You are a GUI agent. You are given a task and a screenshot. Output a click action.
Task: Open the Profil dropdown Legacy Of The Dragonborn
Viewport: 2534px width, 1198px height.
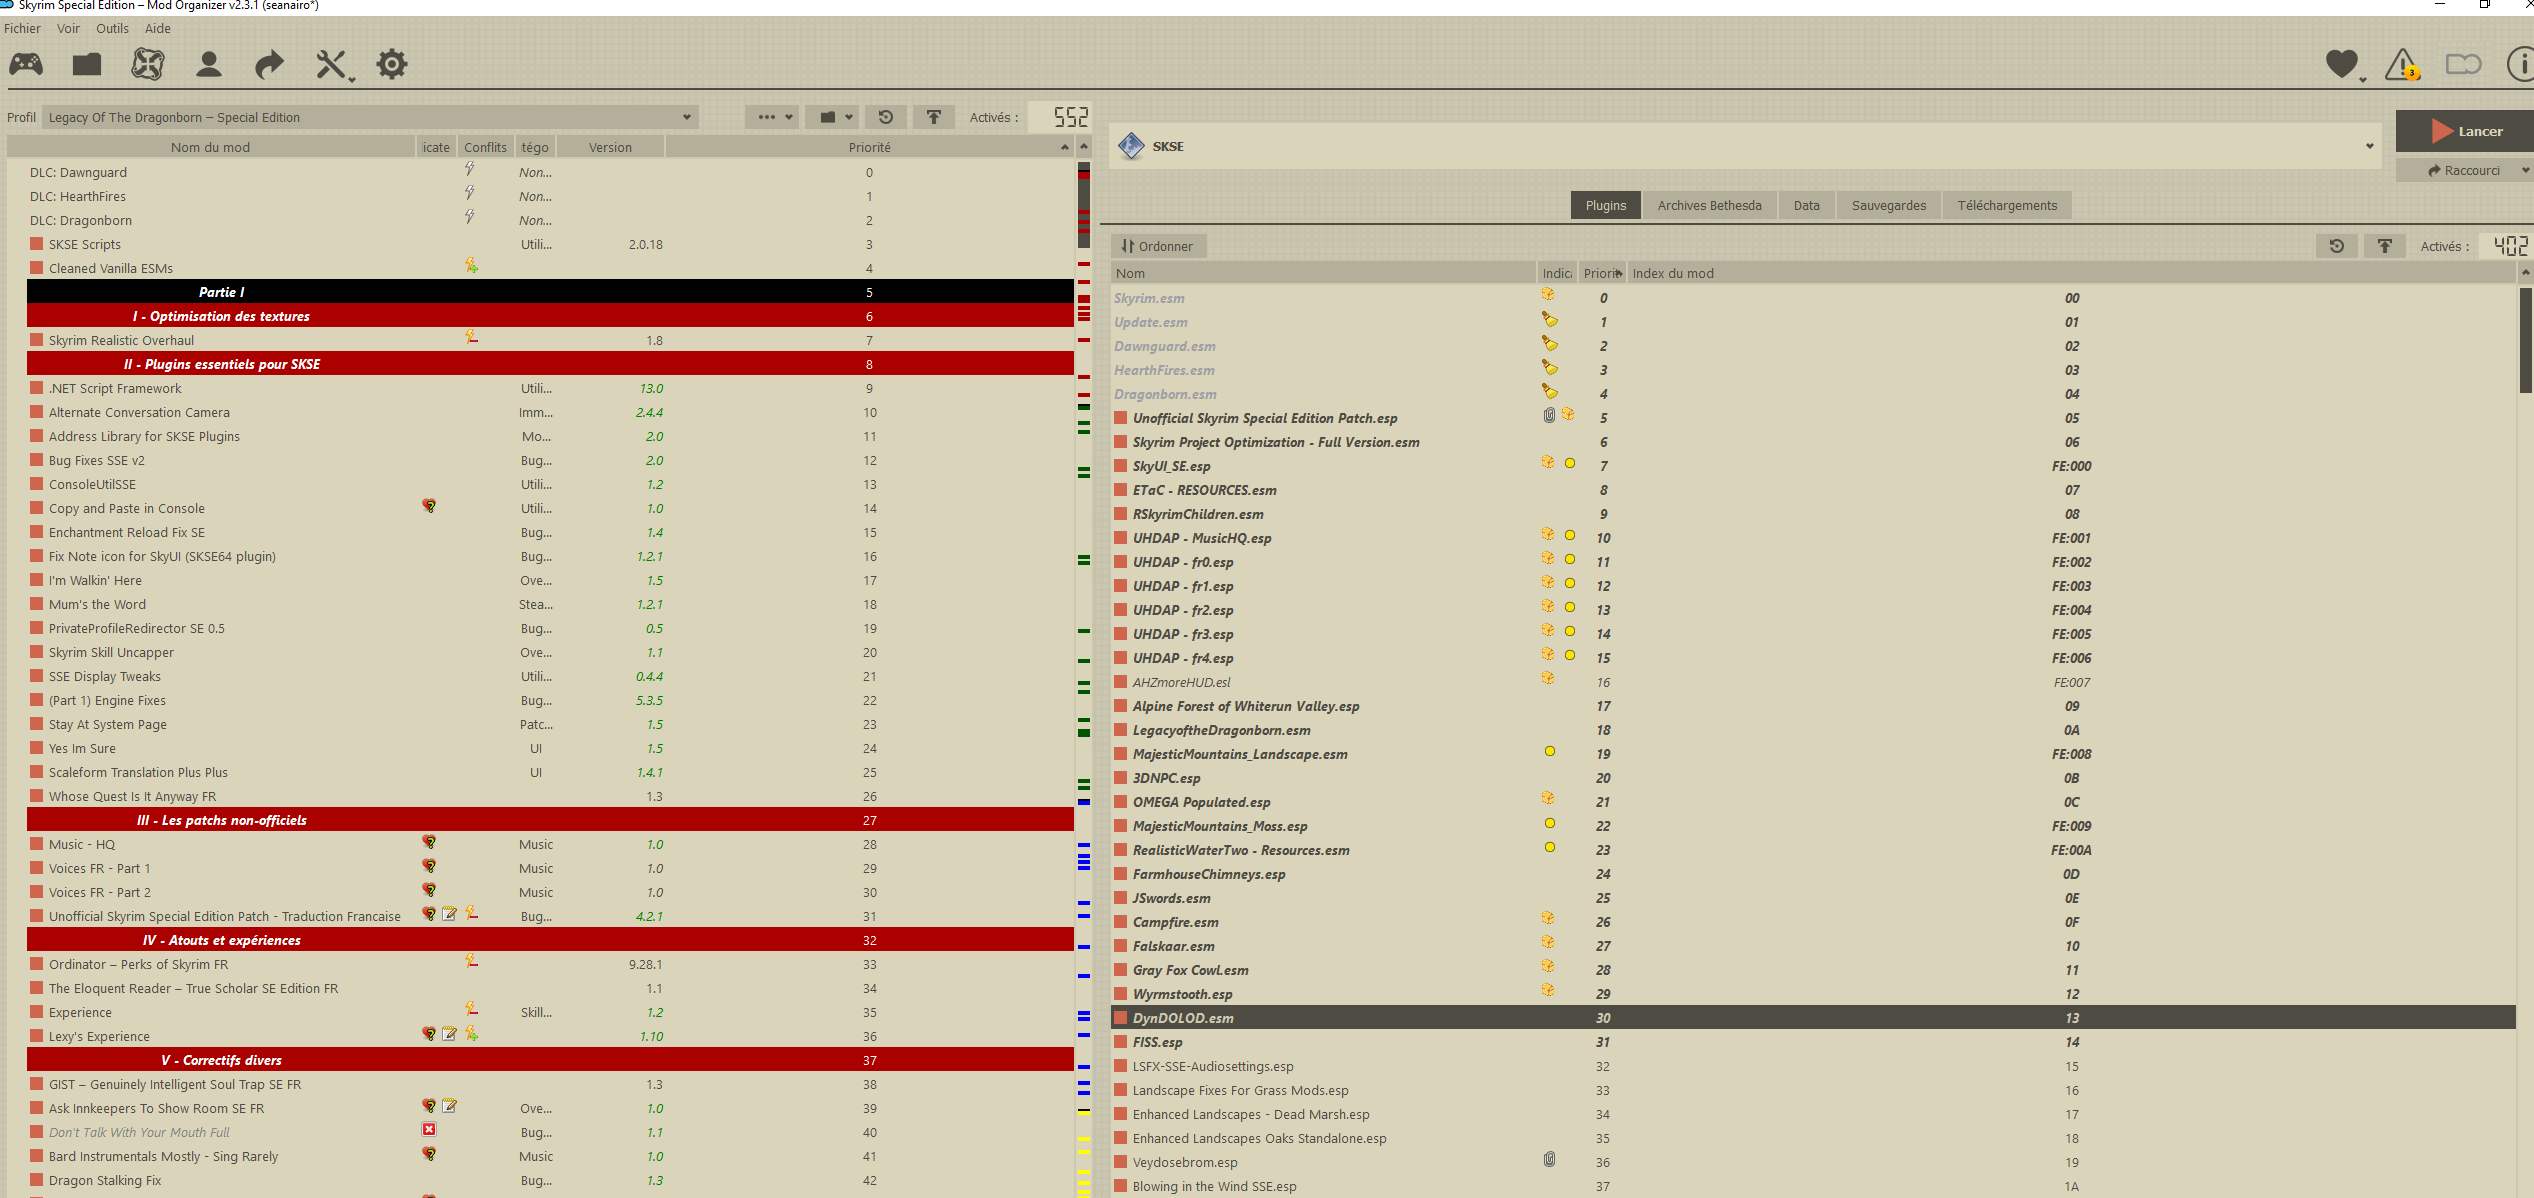point(369,117)
